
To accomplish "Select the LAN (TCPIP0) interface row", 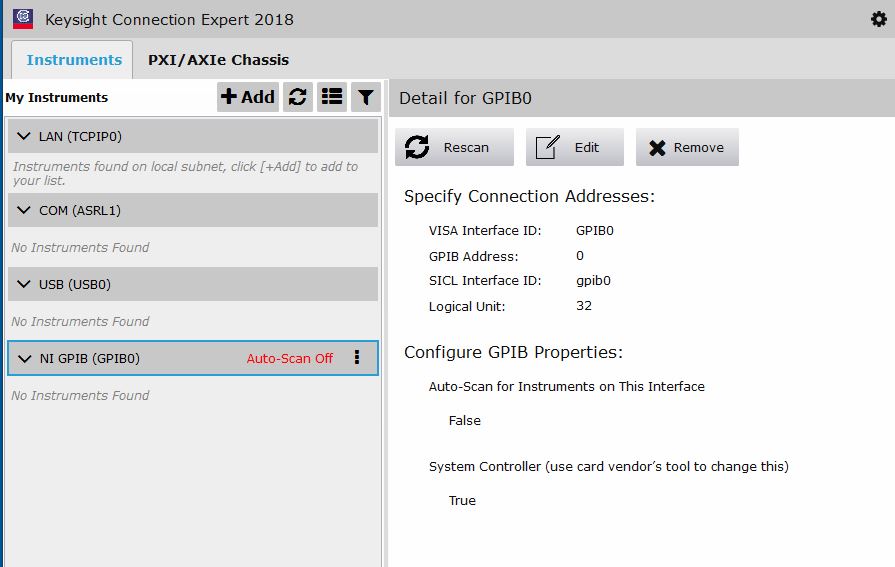I will pyautogui.click(x=193, y=136).
